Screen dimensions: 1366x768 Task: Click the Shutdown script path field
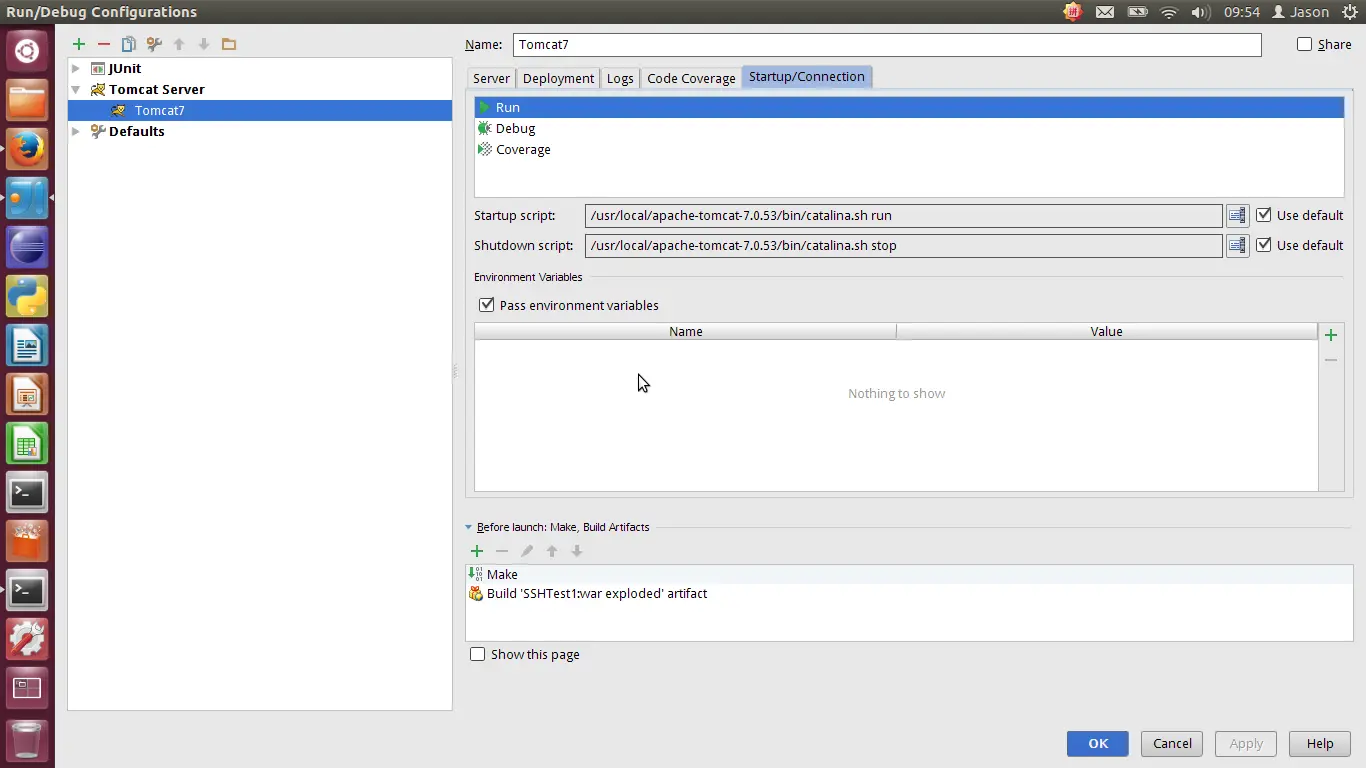click(904, 245)
